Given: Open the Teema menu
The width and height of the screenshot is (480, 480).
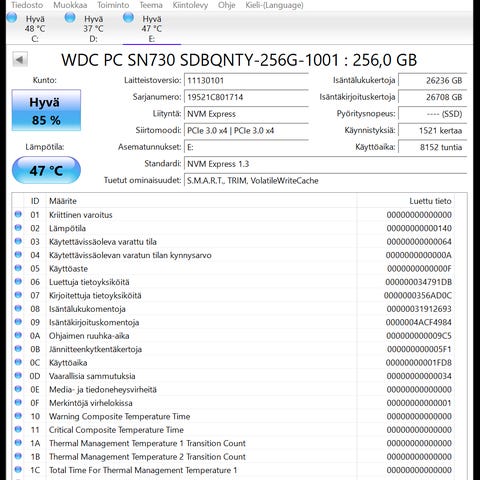Looking at the screenshot, I should pyautogui.click(x=151, y=5).
